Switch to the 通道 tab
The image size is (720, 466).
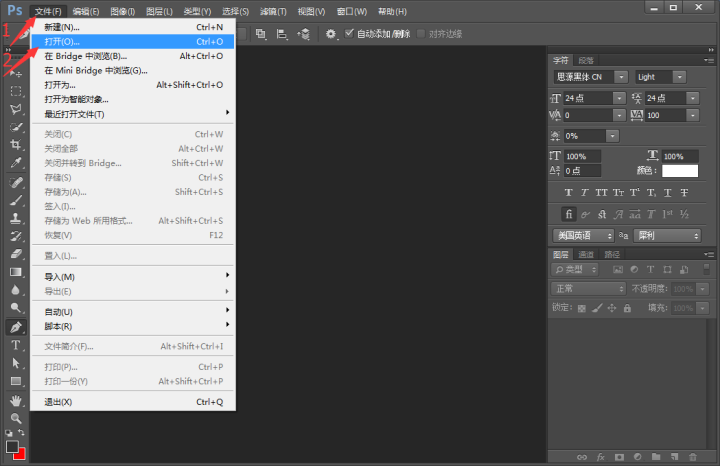[x=586, y=254]
